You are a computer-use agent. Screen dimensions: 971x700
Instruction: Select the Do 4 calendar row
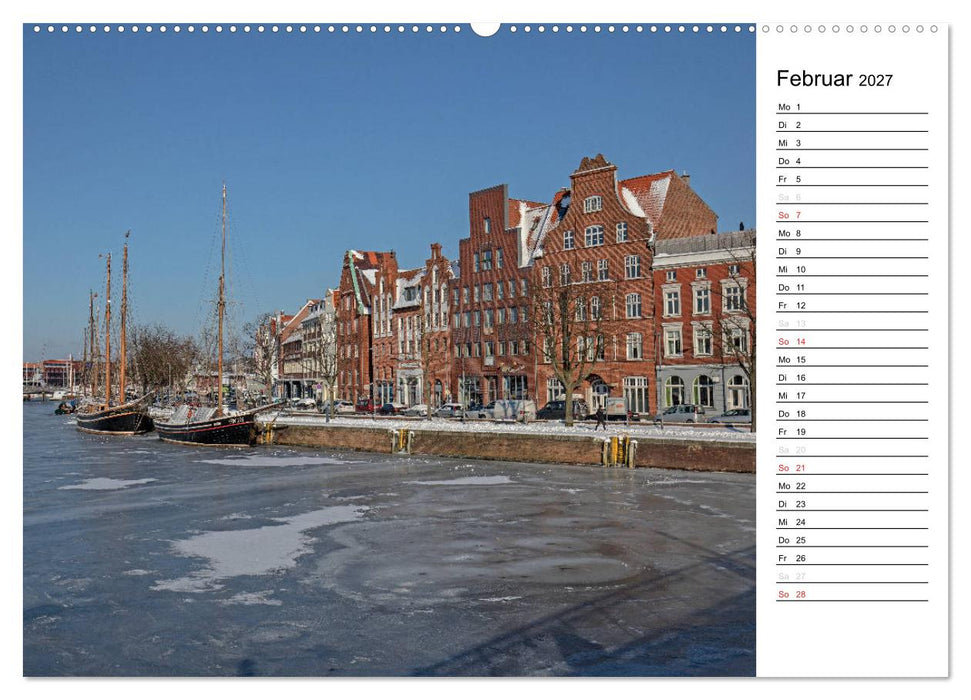pos(852,160)
